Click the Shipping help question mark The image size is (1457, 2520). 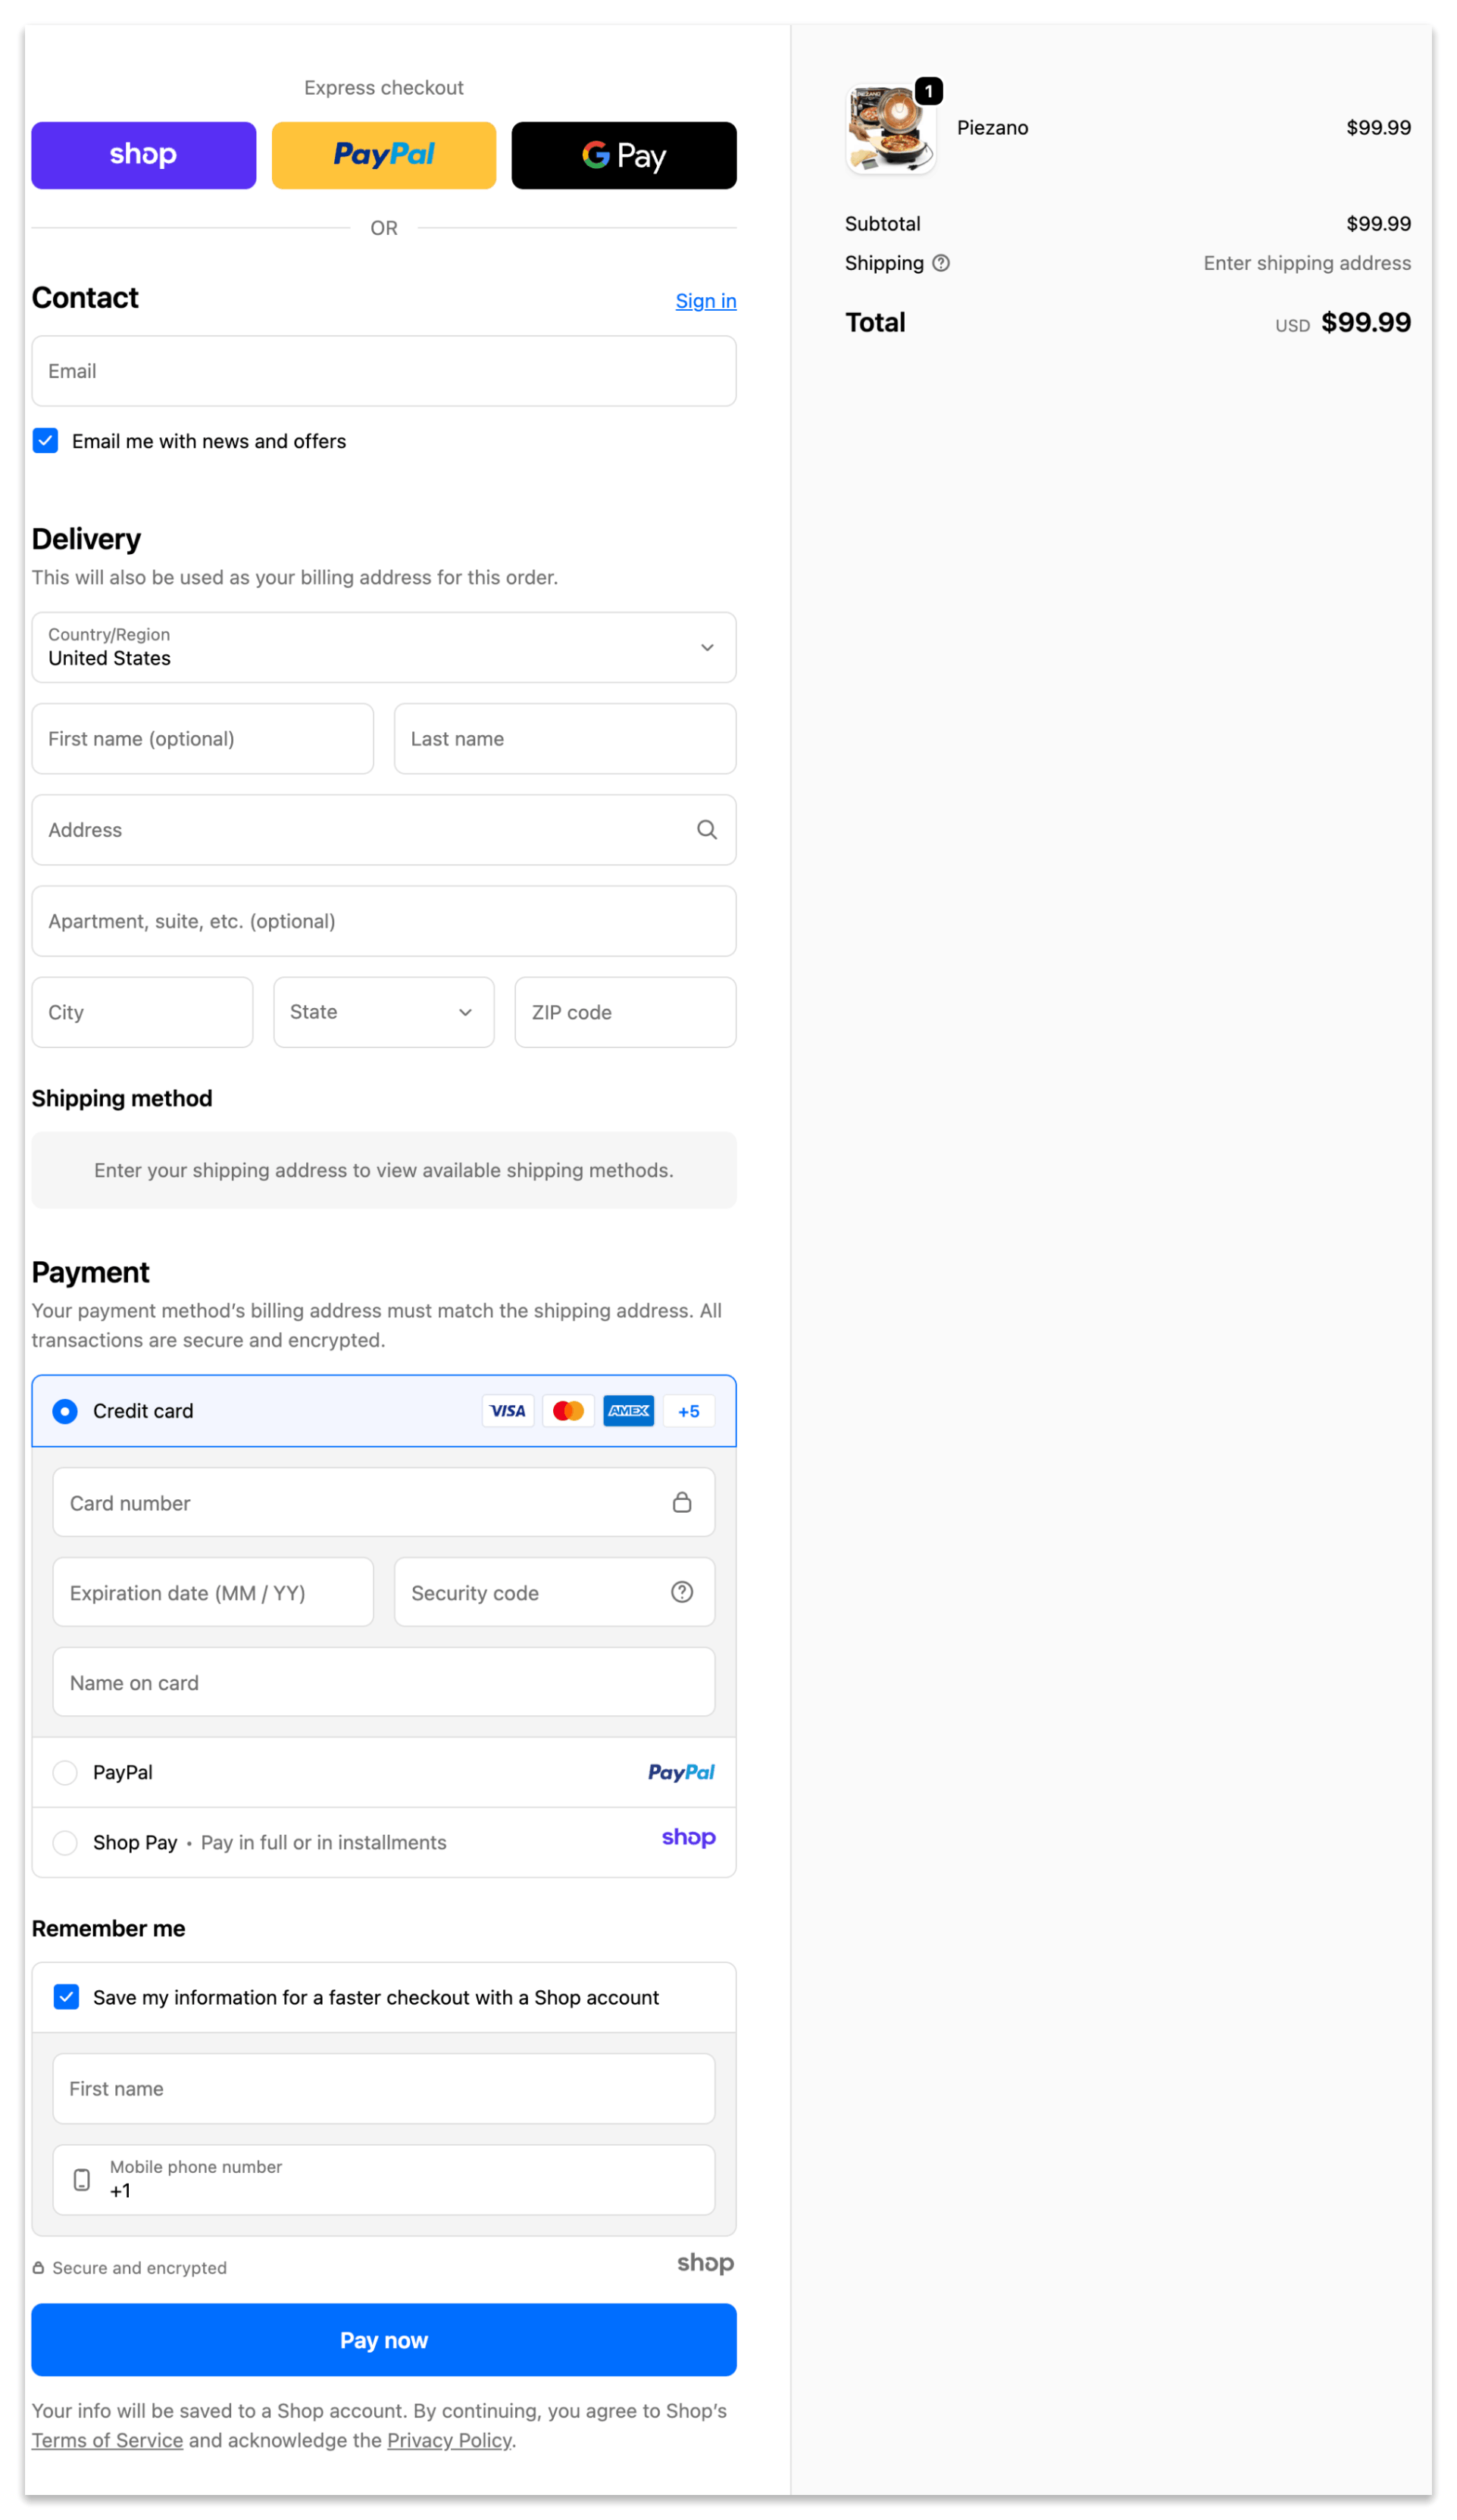pyautogui.click(x=941, y=262)
